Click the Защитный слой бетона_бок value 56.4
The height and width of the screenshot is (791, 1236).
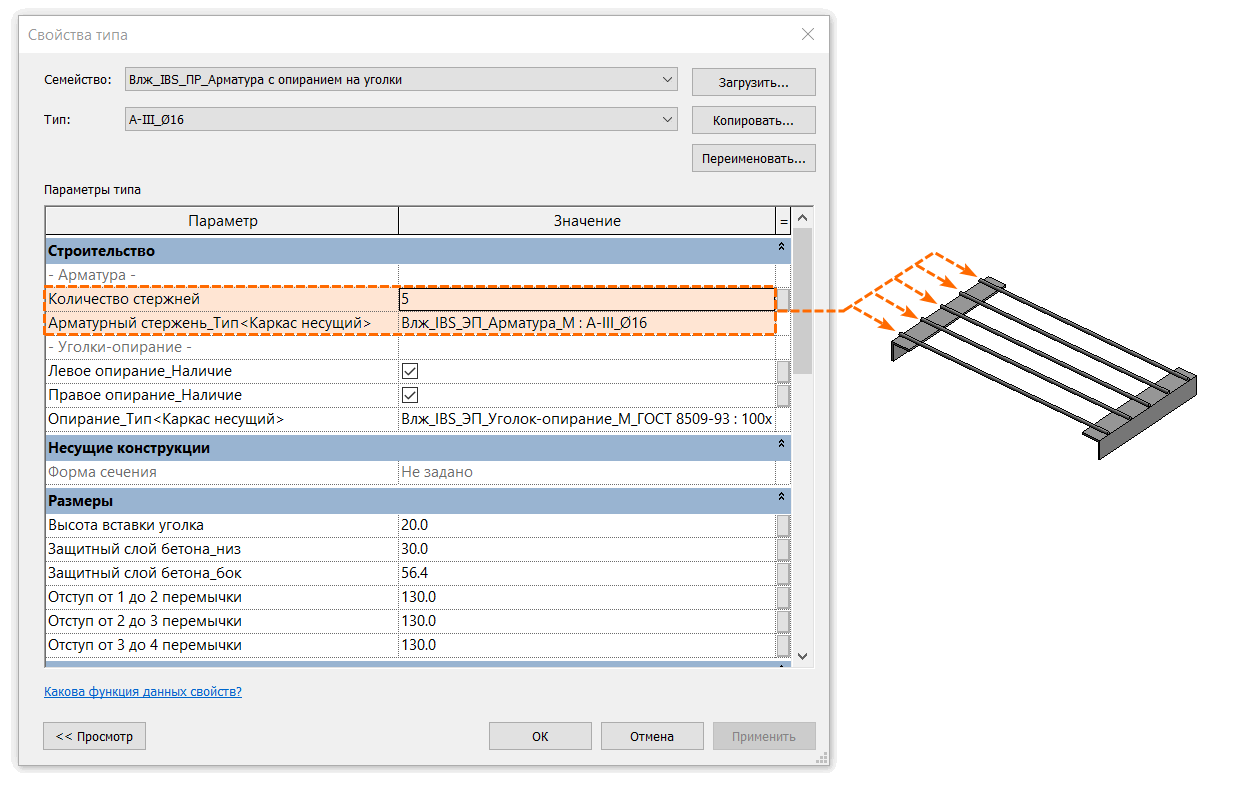click(414, 573)
